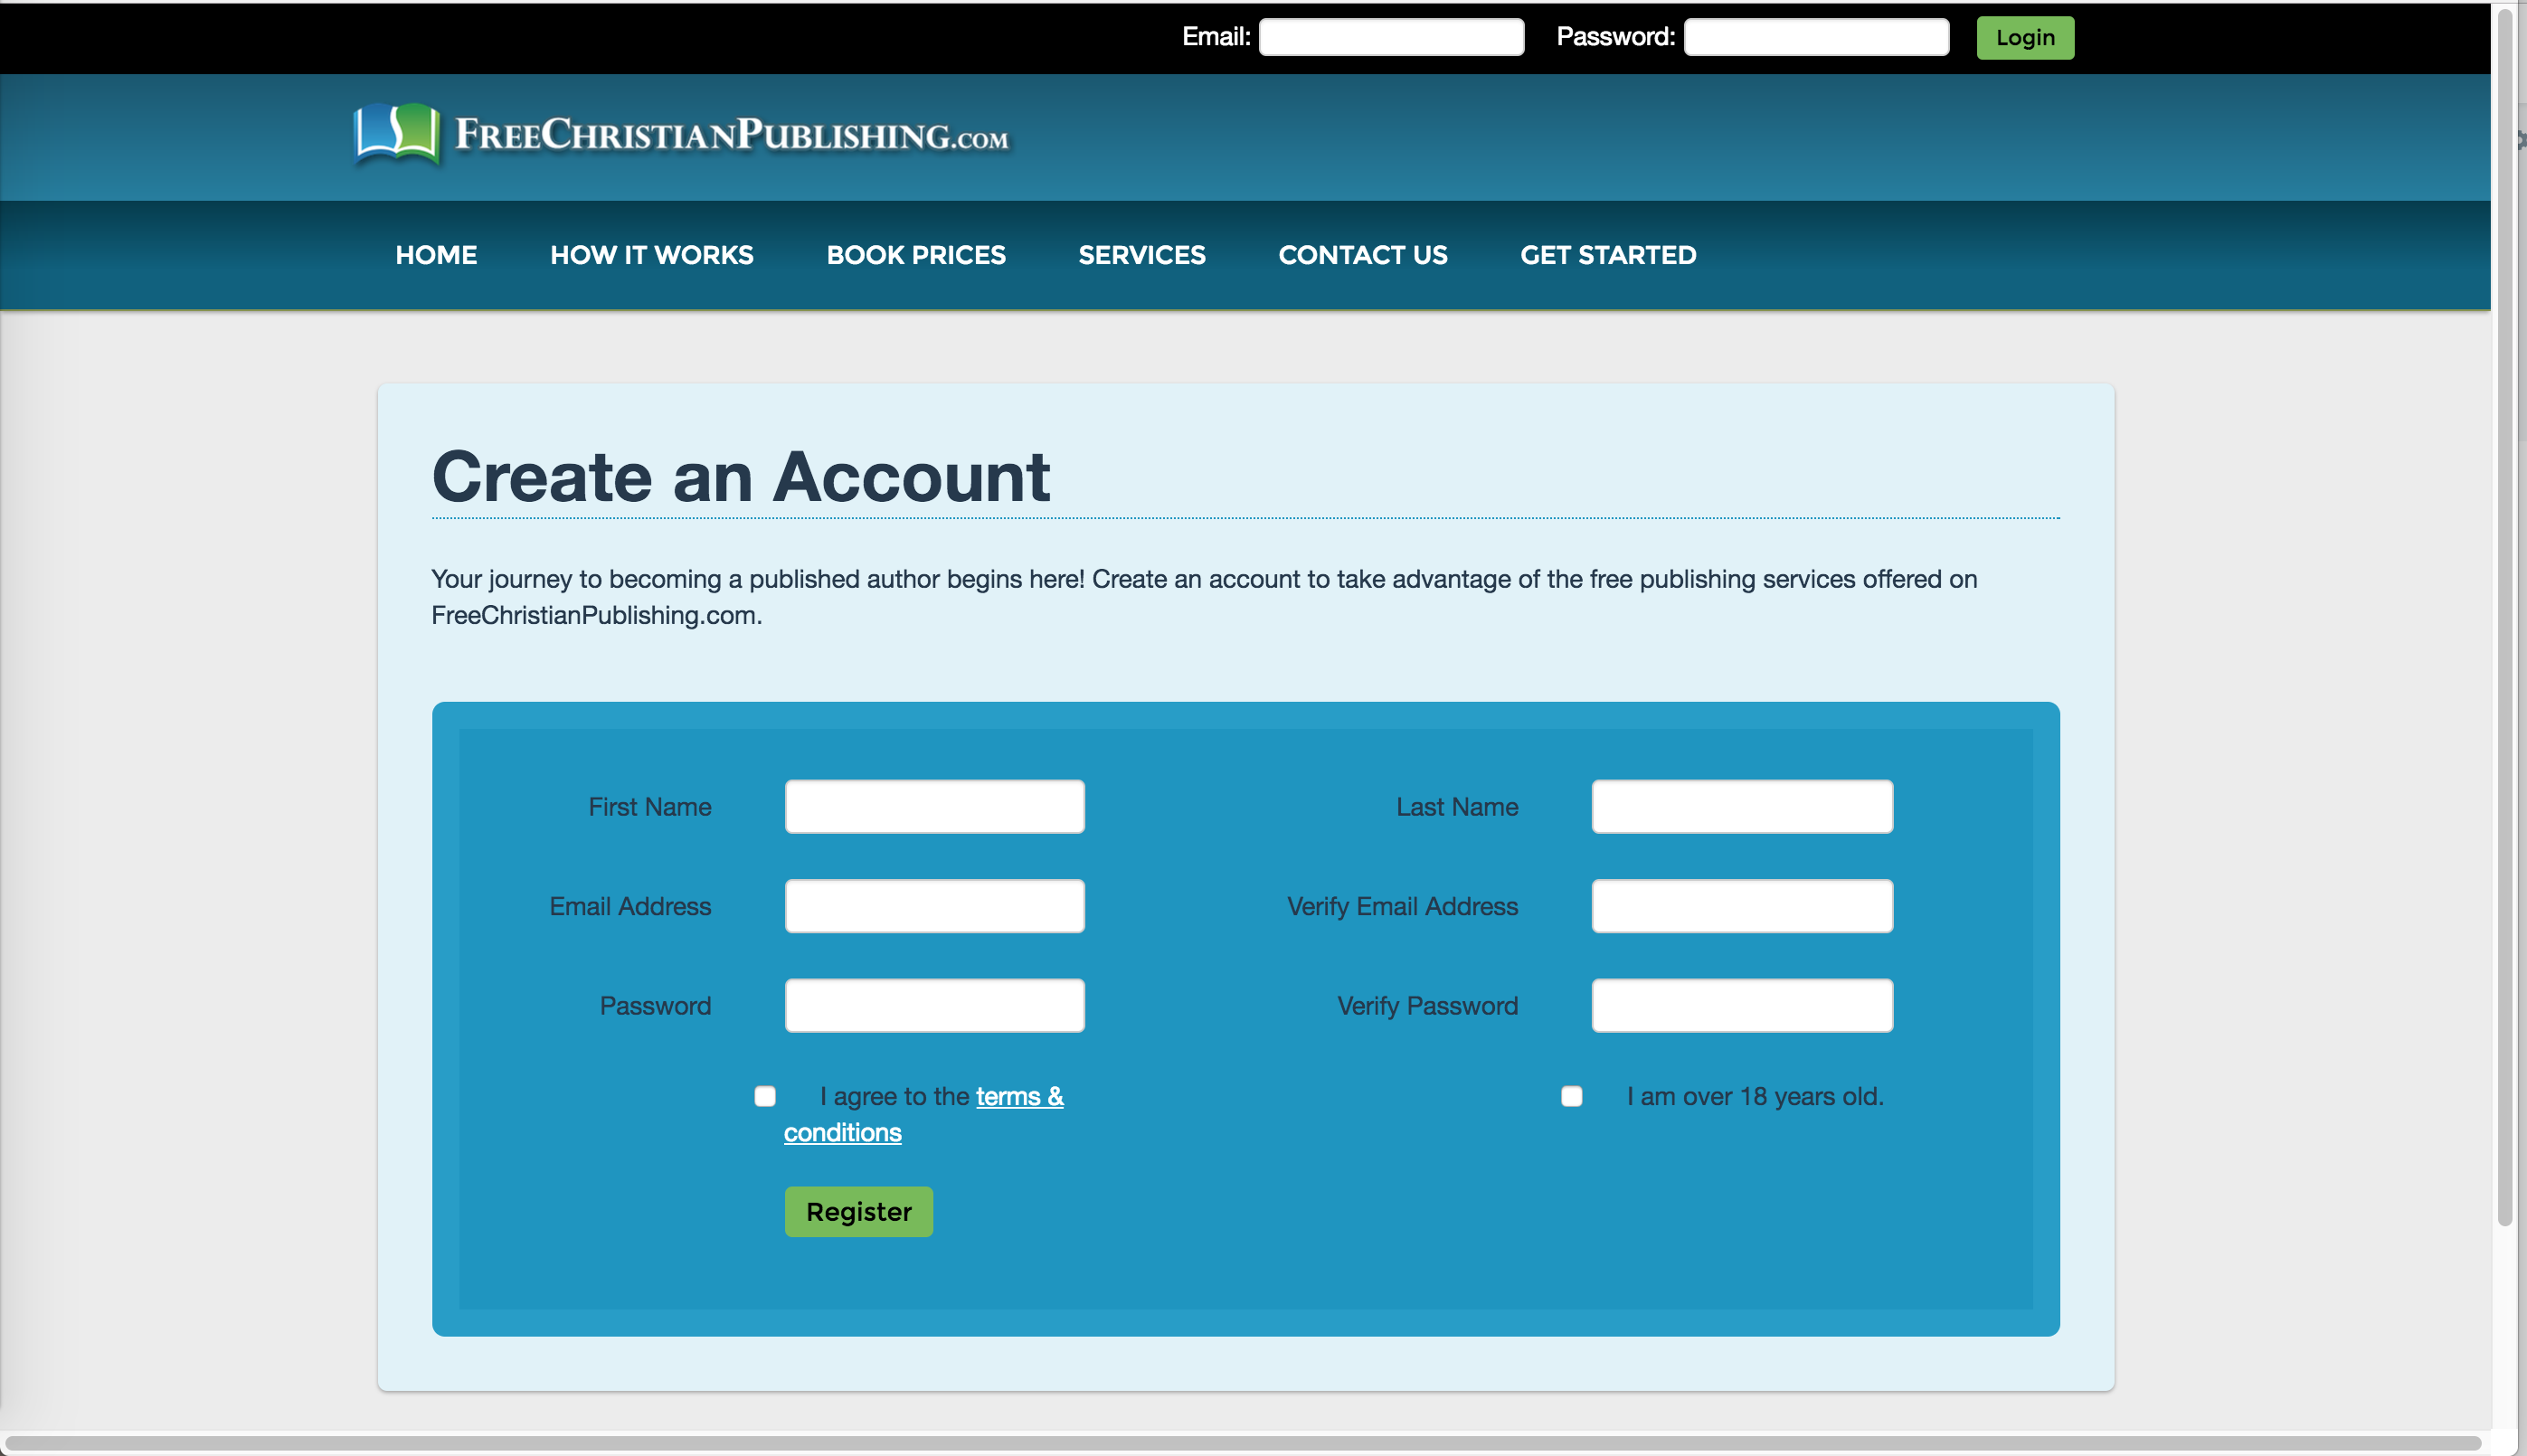Click the FreeChristianPublishing.com site title
The height and width of the screenshot is (1456, 2527).
pyautogui.click(x=731, y=135)
